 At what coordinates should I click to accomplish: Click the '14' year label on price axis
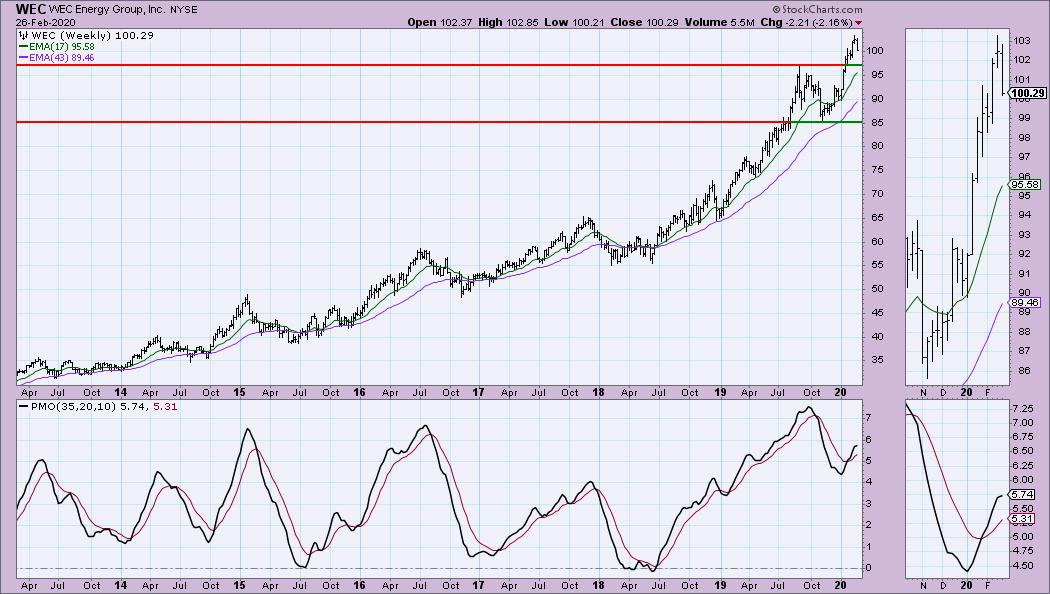coord(121,392)
